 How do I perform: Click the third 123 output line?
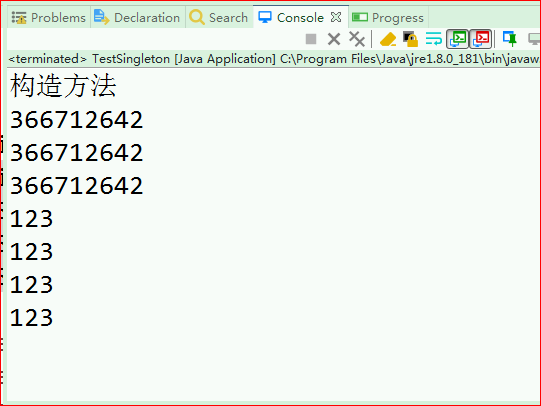31,285
